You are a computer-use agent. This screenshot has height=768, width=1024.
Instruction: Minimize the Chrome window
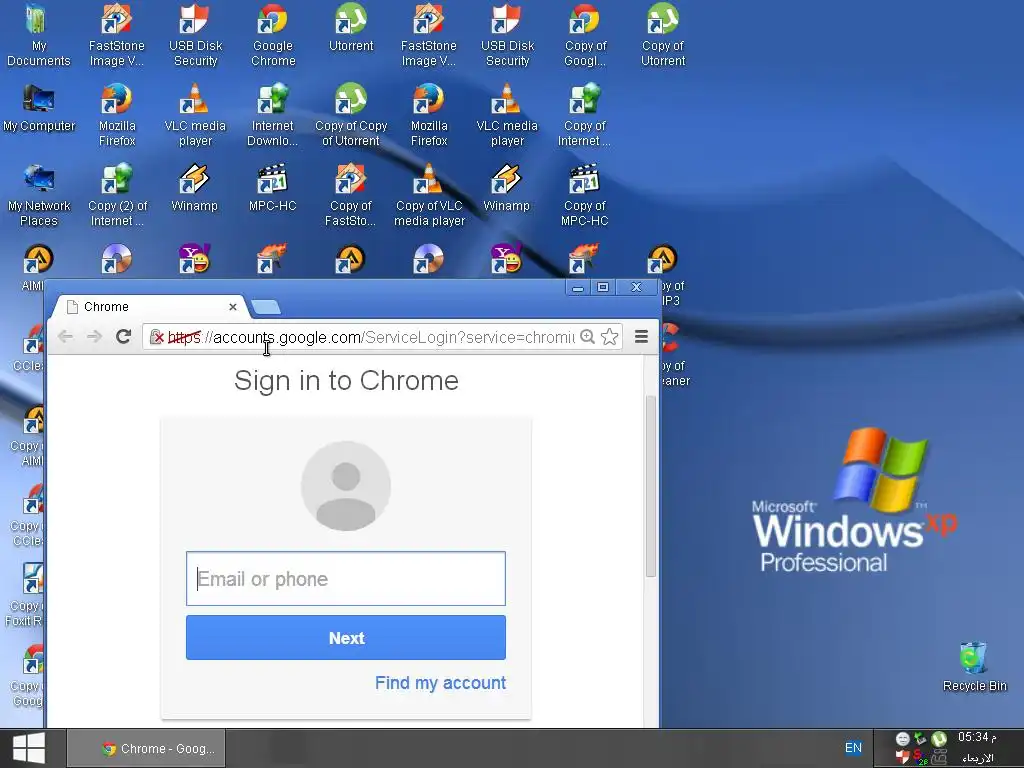[x=578, y=287]
